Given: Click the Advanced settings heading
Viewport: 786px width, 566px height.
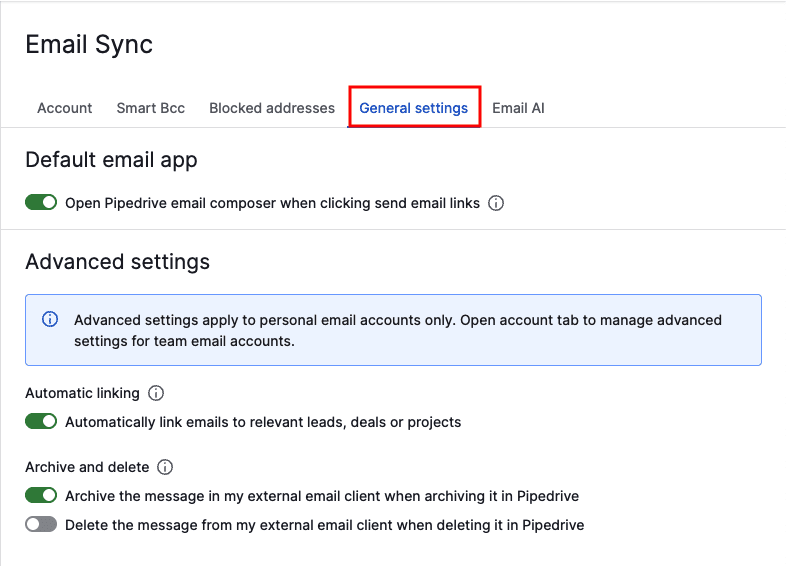Looking at the screenshot, I should tap(118, 262).
